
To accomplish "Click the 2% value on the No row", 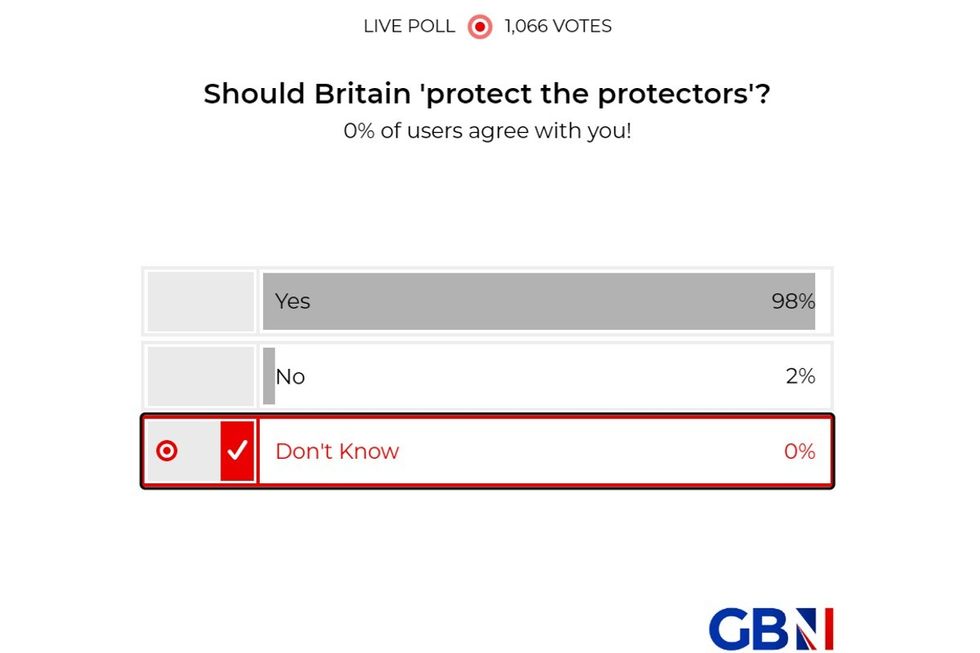I will tap(801, 376).
